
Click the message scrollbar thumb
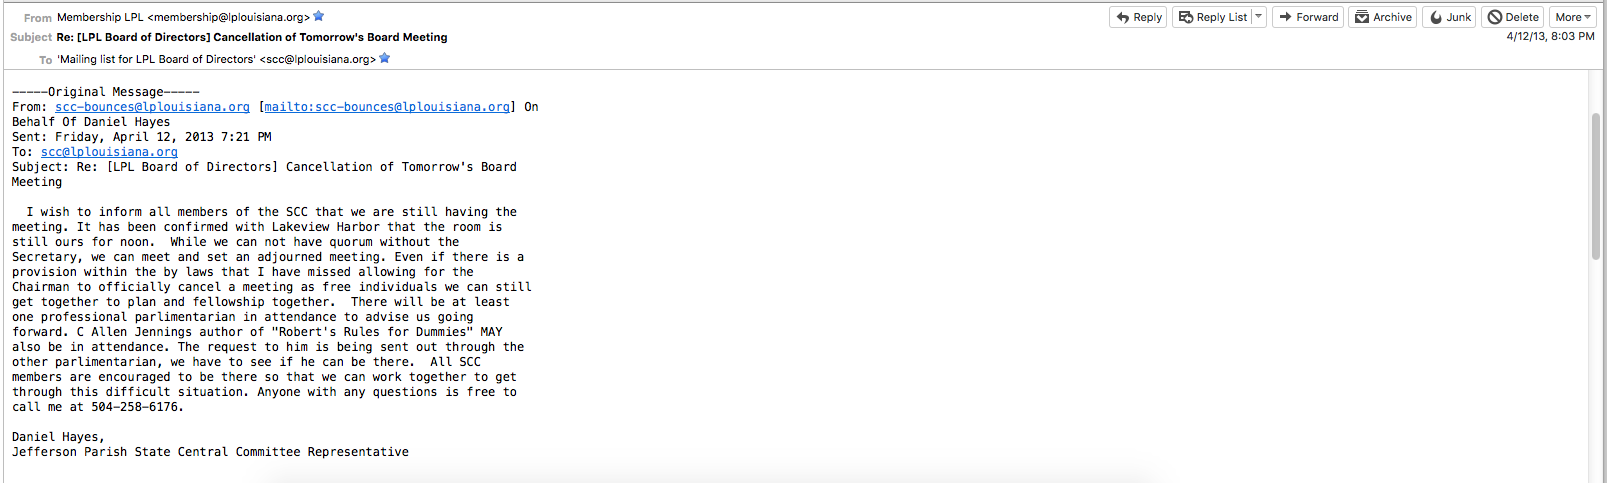point(1595,187)
